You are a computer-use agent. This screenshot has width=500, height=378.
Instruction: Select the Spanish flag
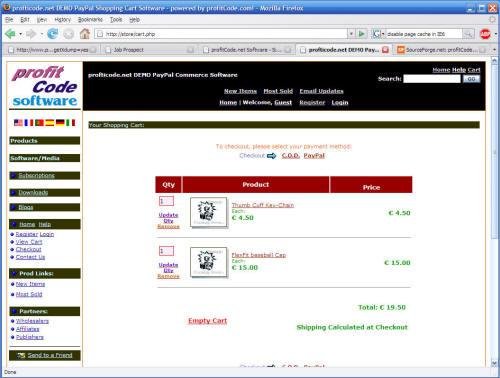[50, 123]
